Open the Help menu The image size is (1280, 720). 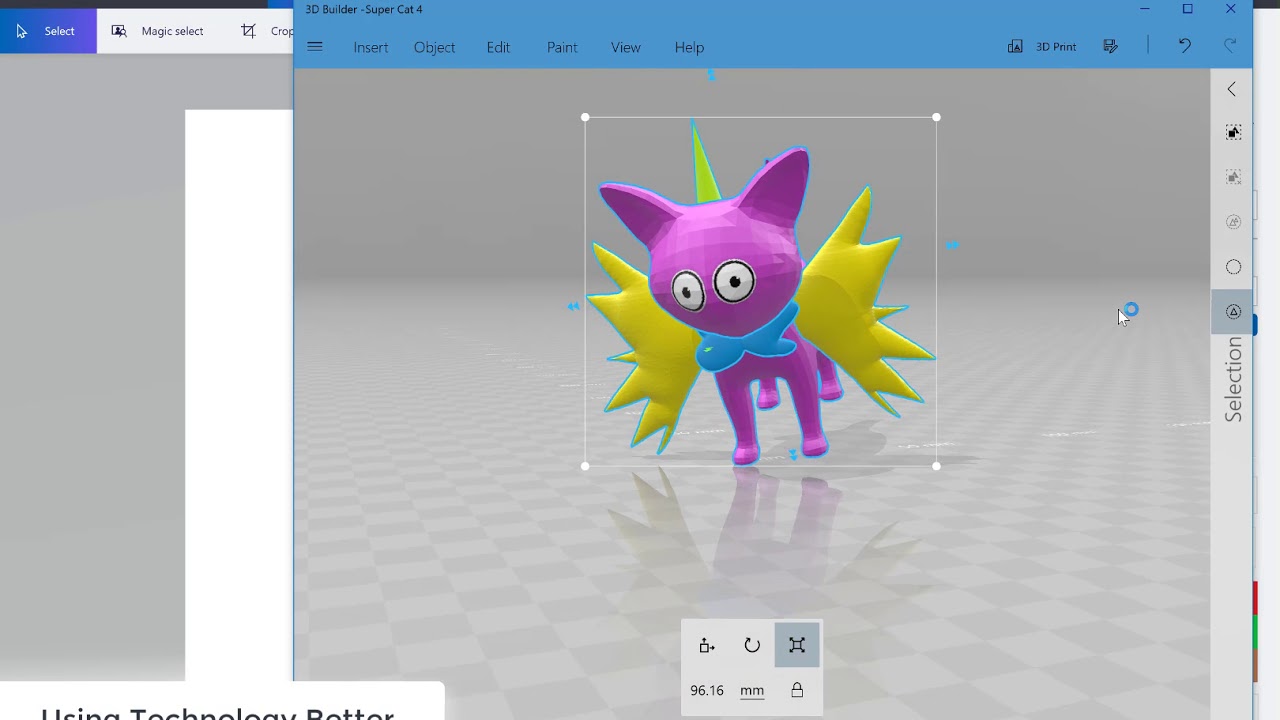pos(689,47)
